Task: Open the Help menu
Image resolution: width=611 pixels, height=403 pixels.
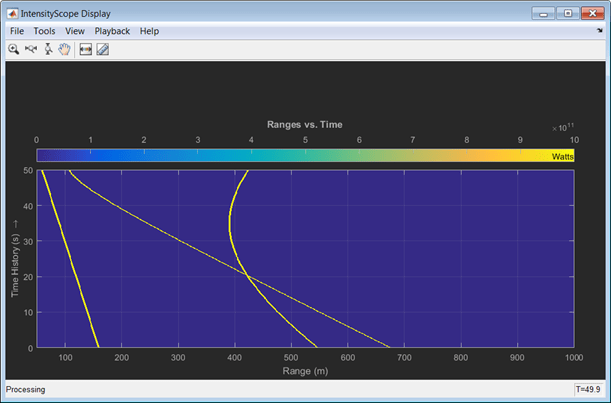Action: (x=149, y=31)
